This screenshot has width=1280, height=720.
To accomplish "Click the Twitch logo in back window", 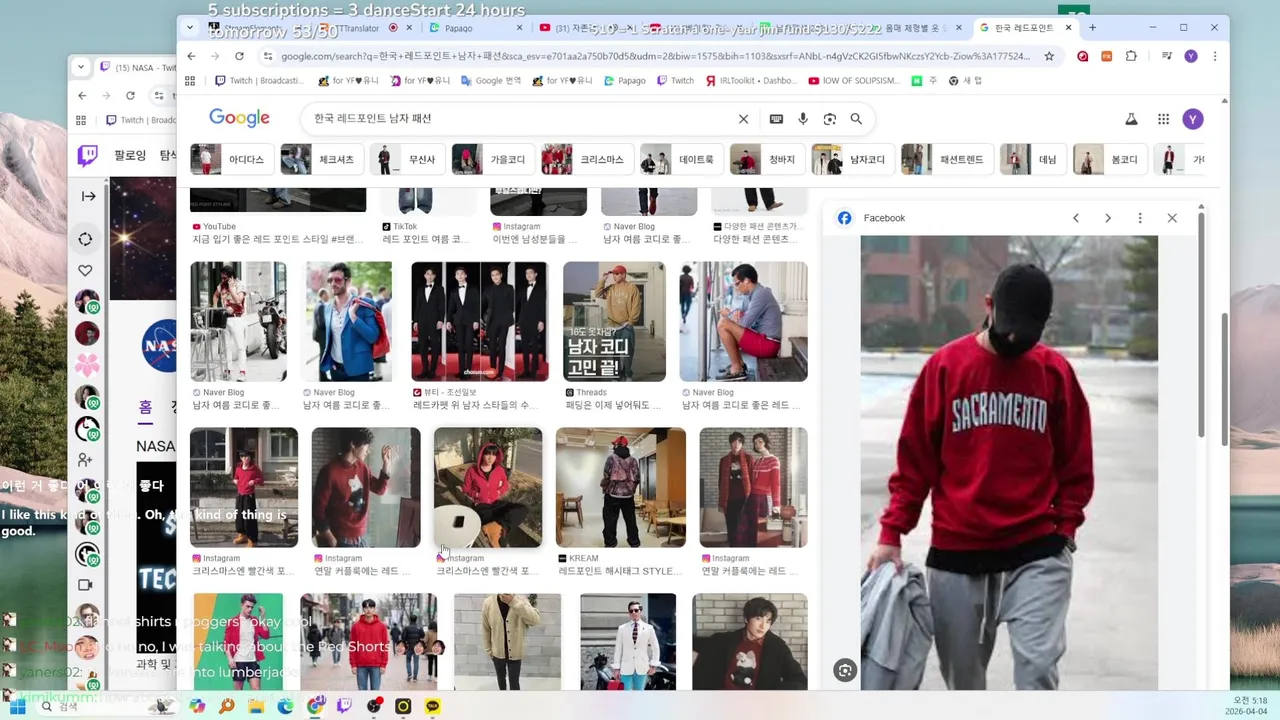I will point(88,155).
